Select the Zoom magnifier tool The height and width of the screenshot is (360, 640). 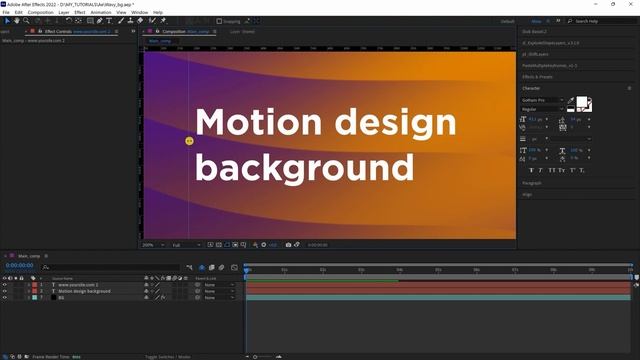pyautogui.click(x=26, y=21)
